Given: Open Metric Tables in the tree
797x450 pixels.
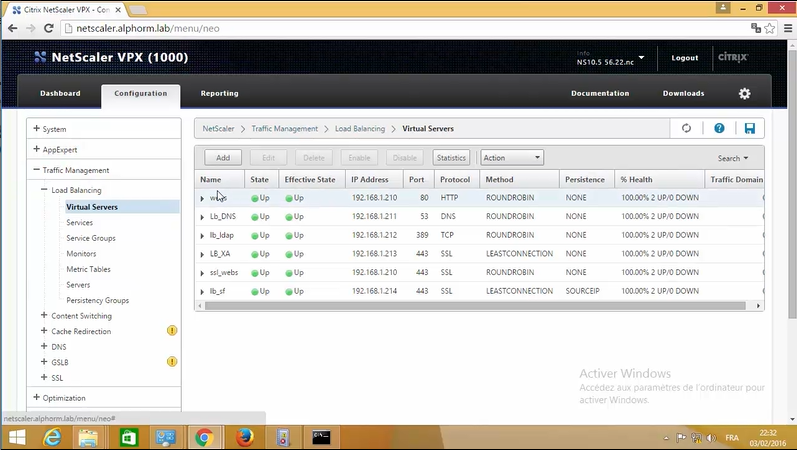Looking at the screenshot, I should tap(88, 269).
